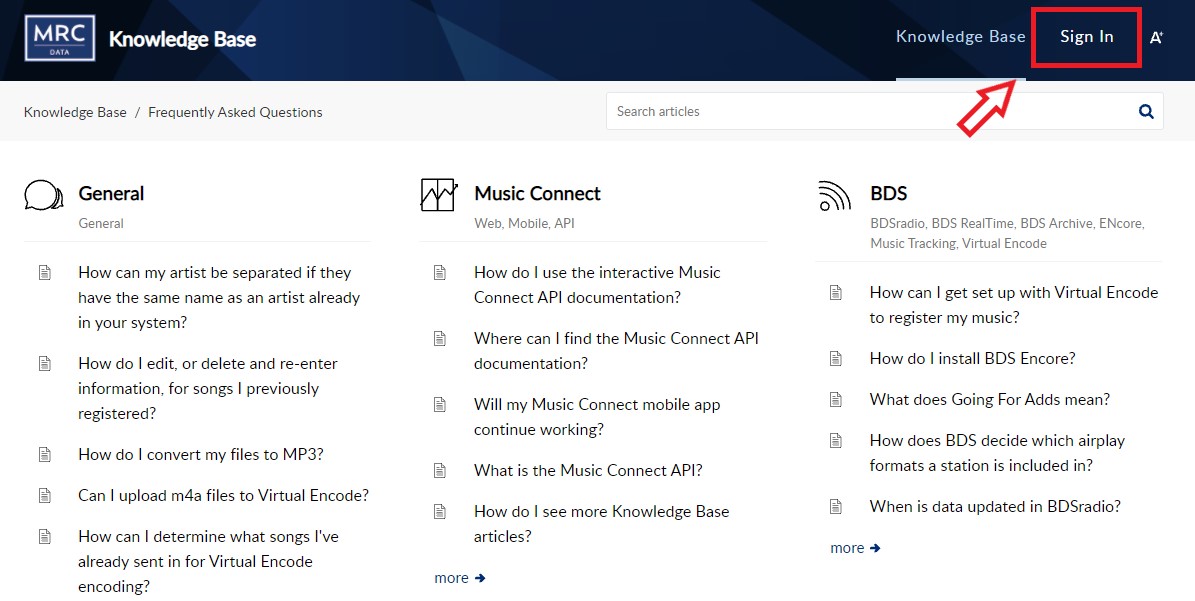The image size is (1195, 601).
Task: Click document icon beside see more Knowledge Base articles
Action: coord(440,511)
